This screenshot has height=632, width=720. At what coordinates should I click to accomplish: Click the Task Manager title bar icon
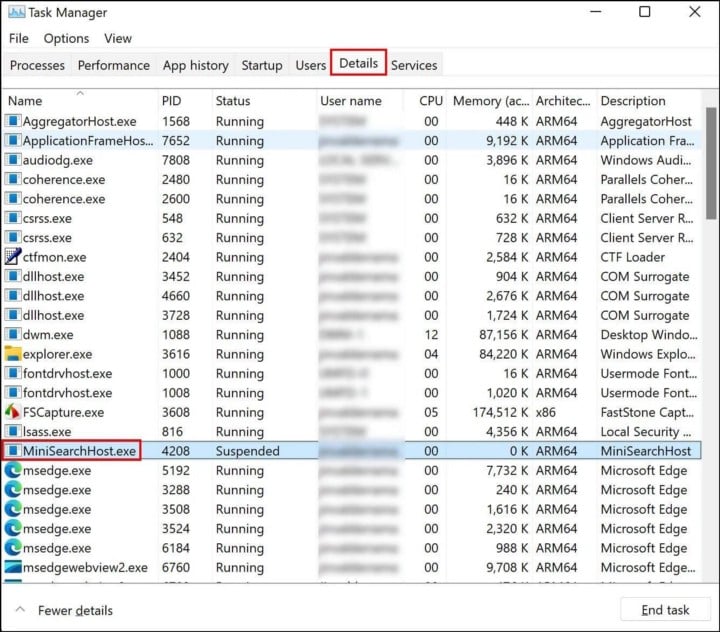pos(17,12)
